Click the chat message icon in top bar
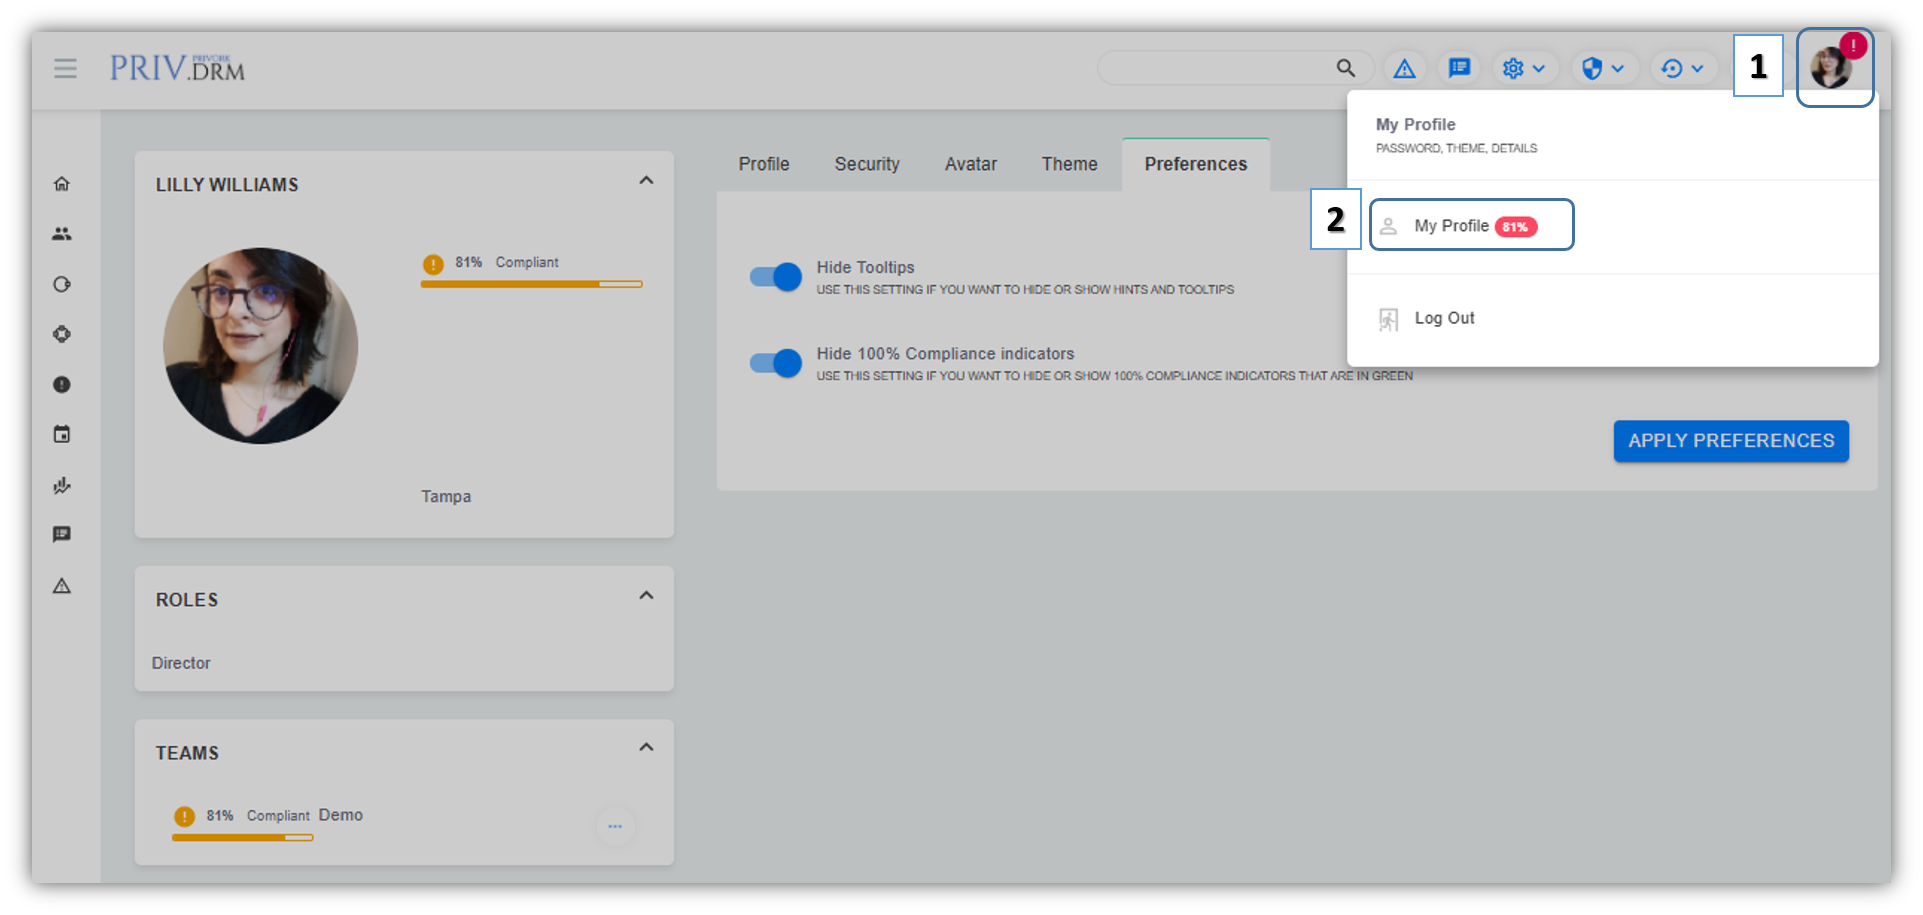Viewport: 1923px width, 915px height. tap(1459, 68)
